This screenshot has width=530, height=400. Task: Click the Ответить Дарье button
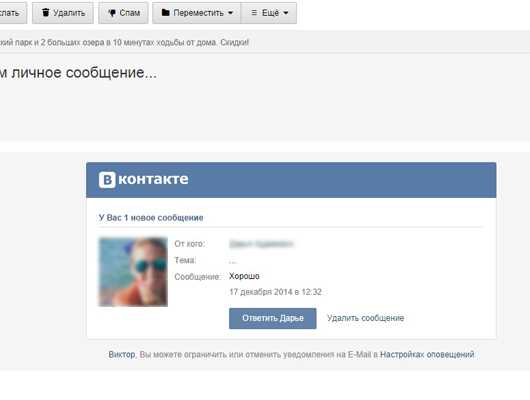click(273, 318)
